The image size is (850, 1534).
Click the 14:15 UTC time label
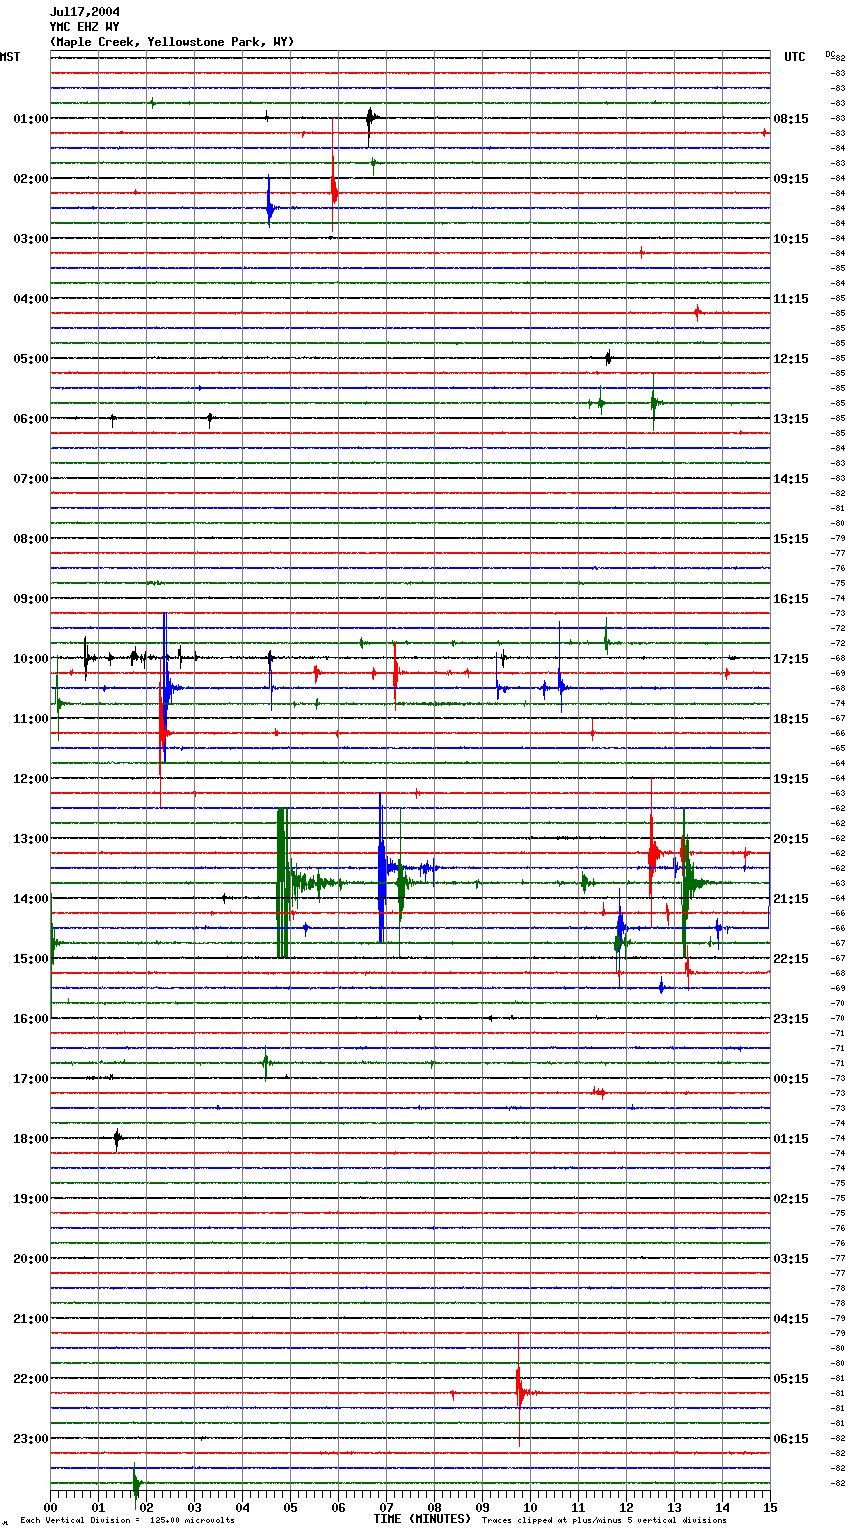tap(791, 479)
